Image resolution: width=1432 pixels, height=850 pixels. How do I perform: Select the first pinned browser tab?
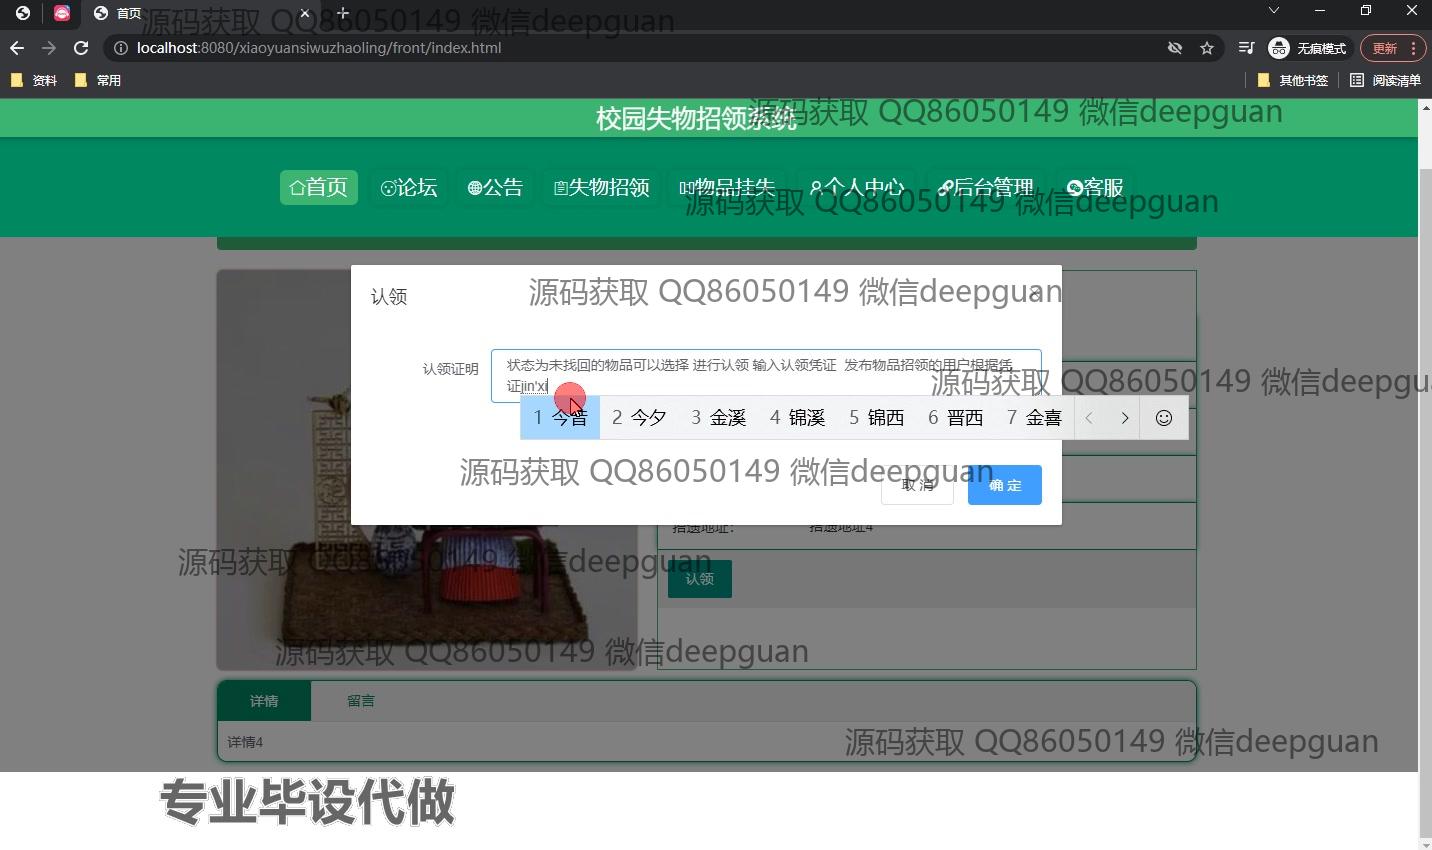(23, 13)
